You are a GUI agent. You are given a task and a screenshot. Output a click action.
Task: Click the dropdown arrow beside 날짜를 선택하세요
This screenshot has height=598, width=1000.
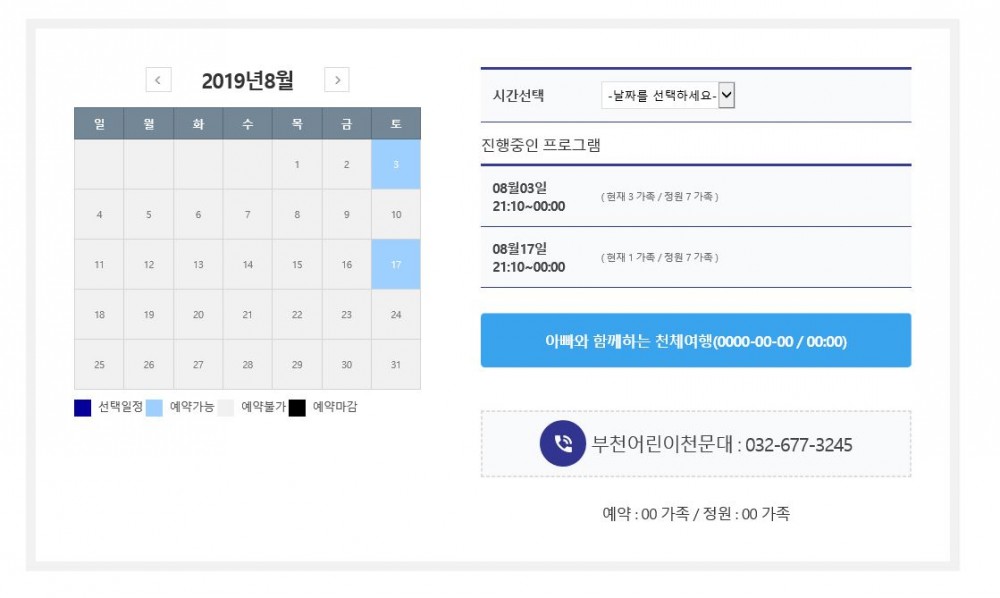click(727, 95)
